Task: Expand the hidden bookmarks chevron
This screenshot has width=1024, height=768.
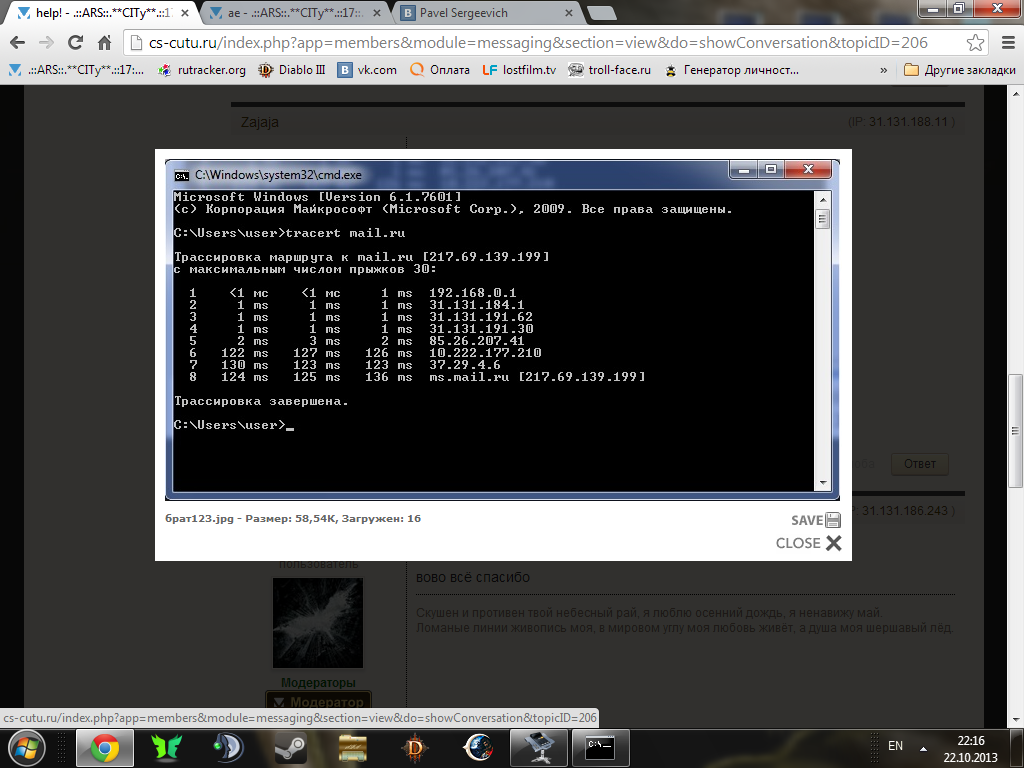Action: coord(884,70)
